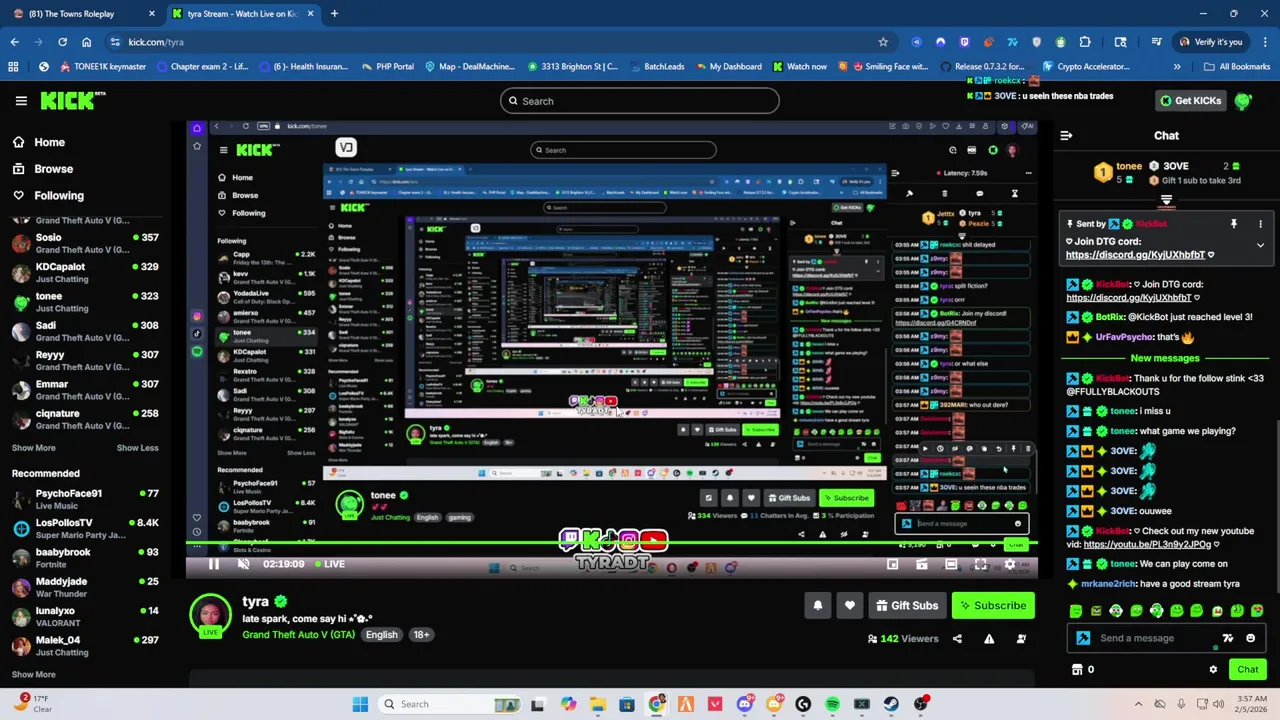Click the Gift Subs button
The width and height of the screenshot is (1280, 720).
point(906,605)
